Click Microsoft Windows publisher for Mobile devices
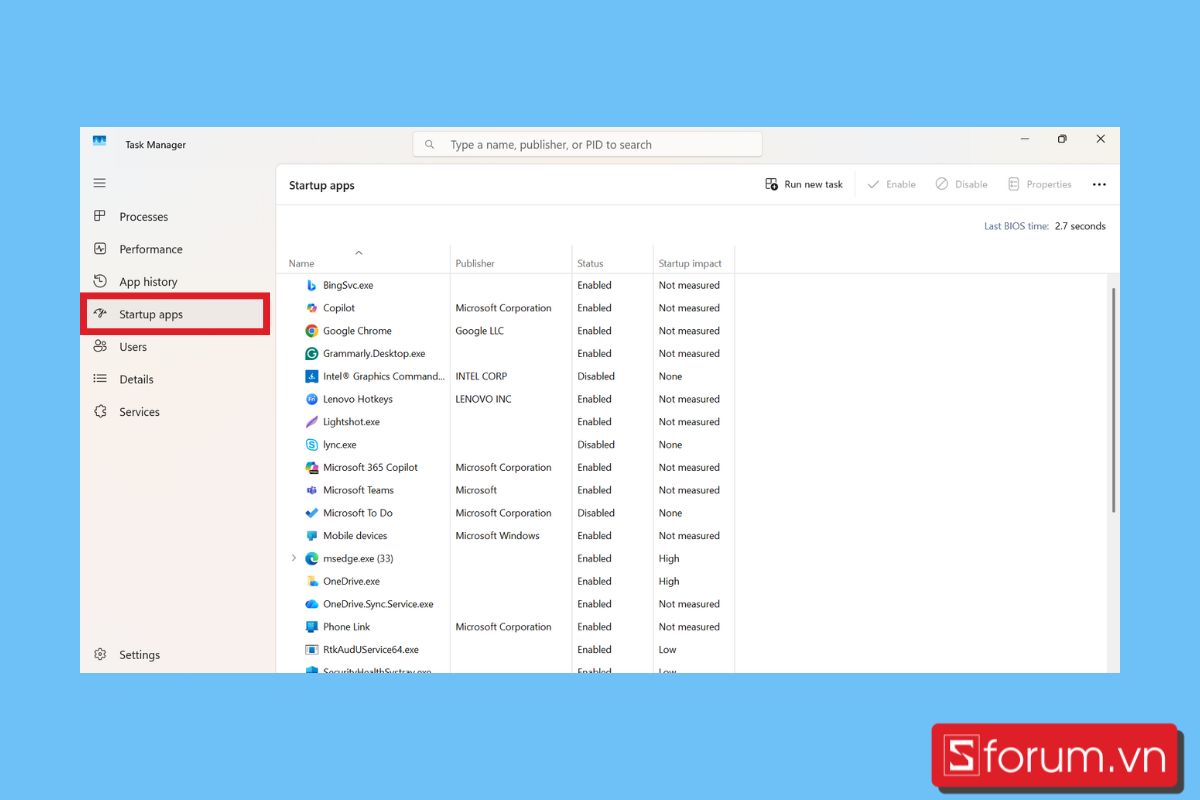1200x800 pixels. coord(497,536)
